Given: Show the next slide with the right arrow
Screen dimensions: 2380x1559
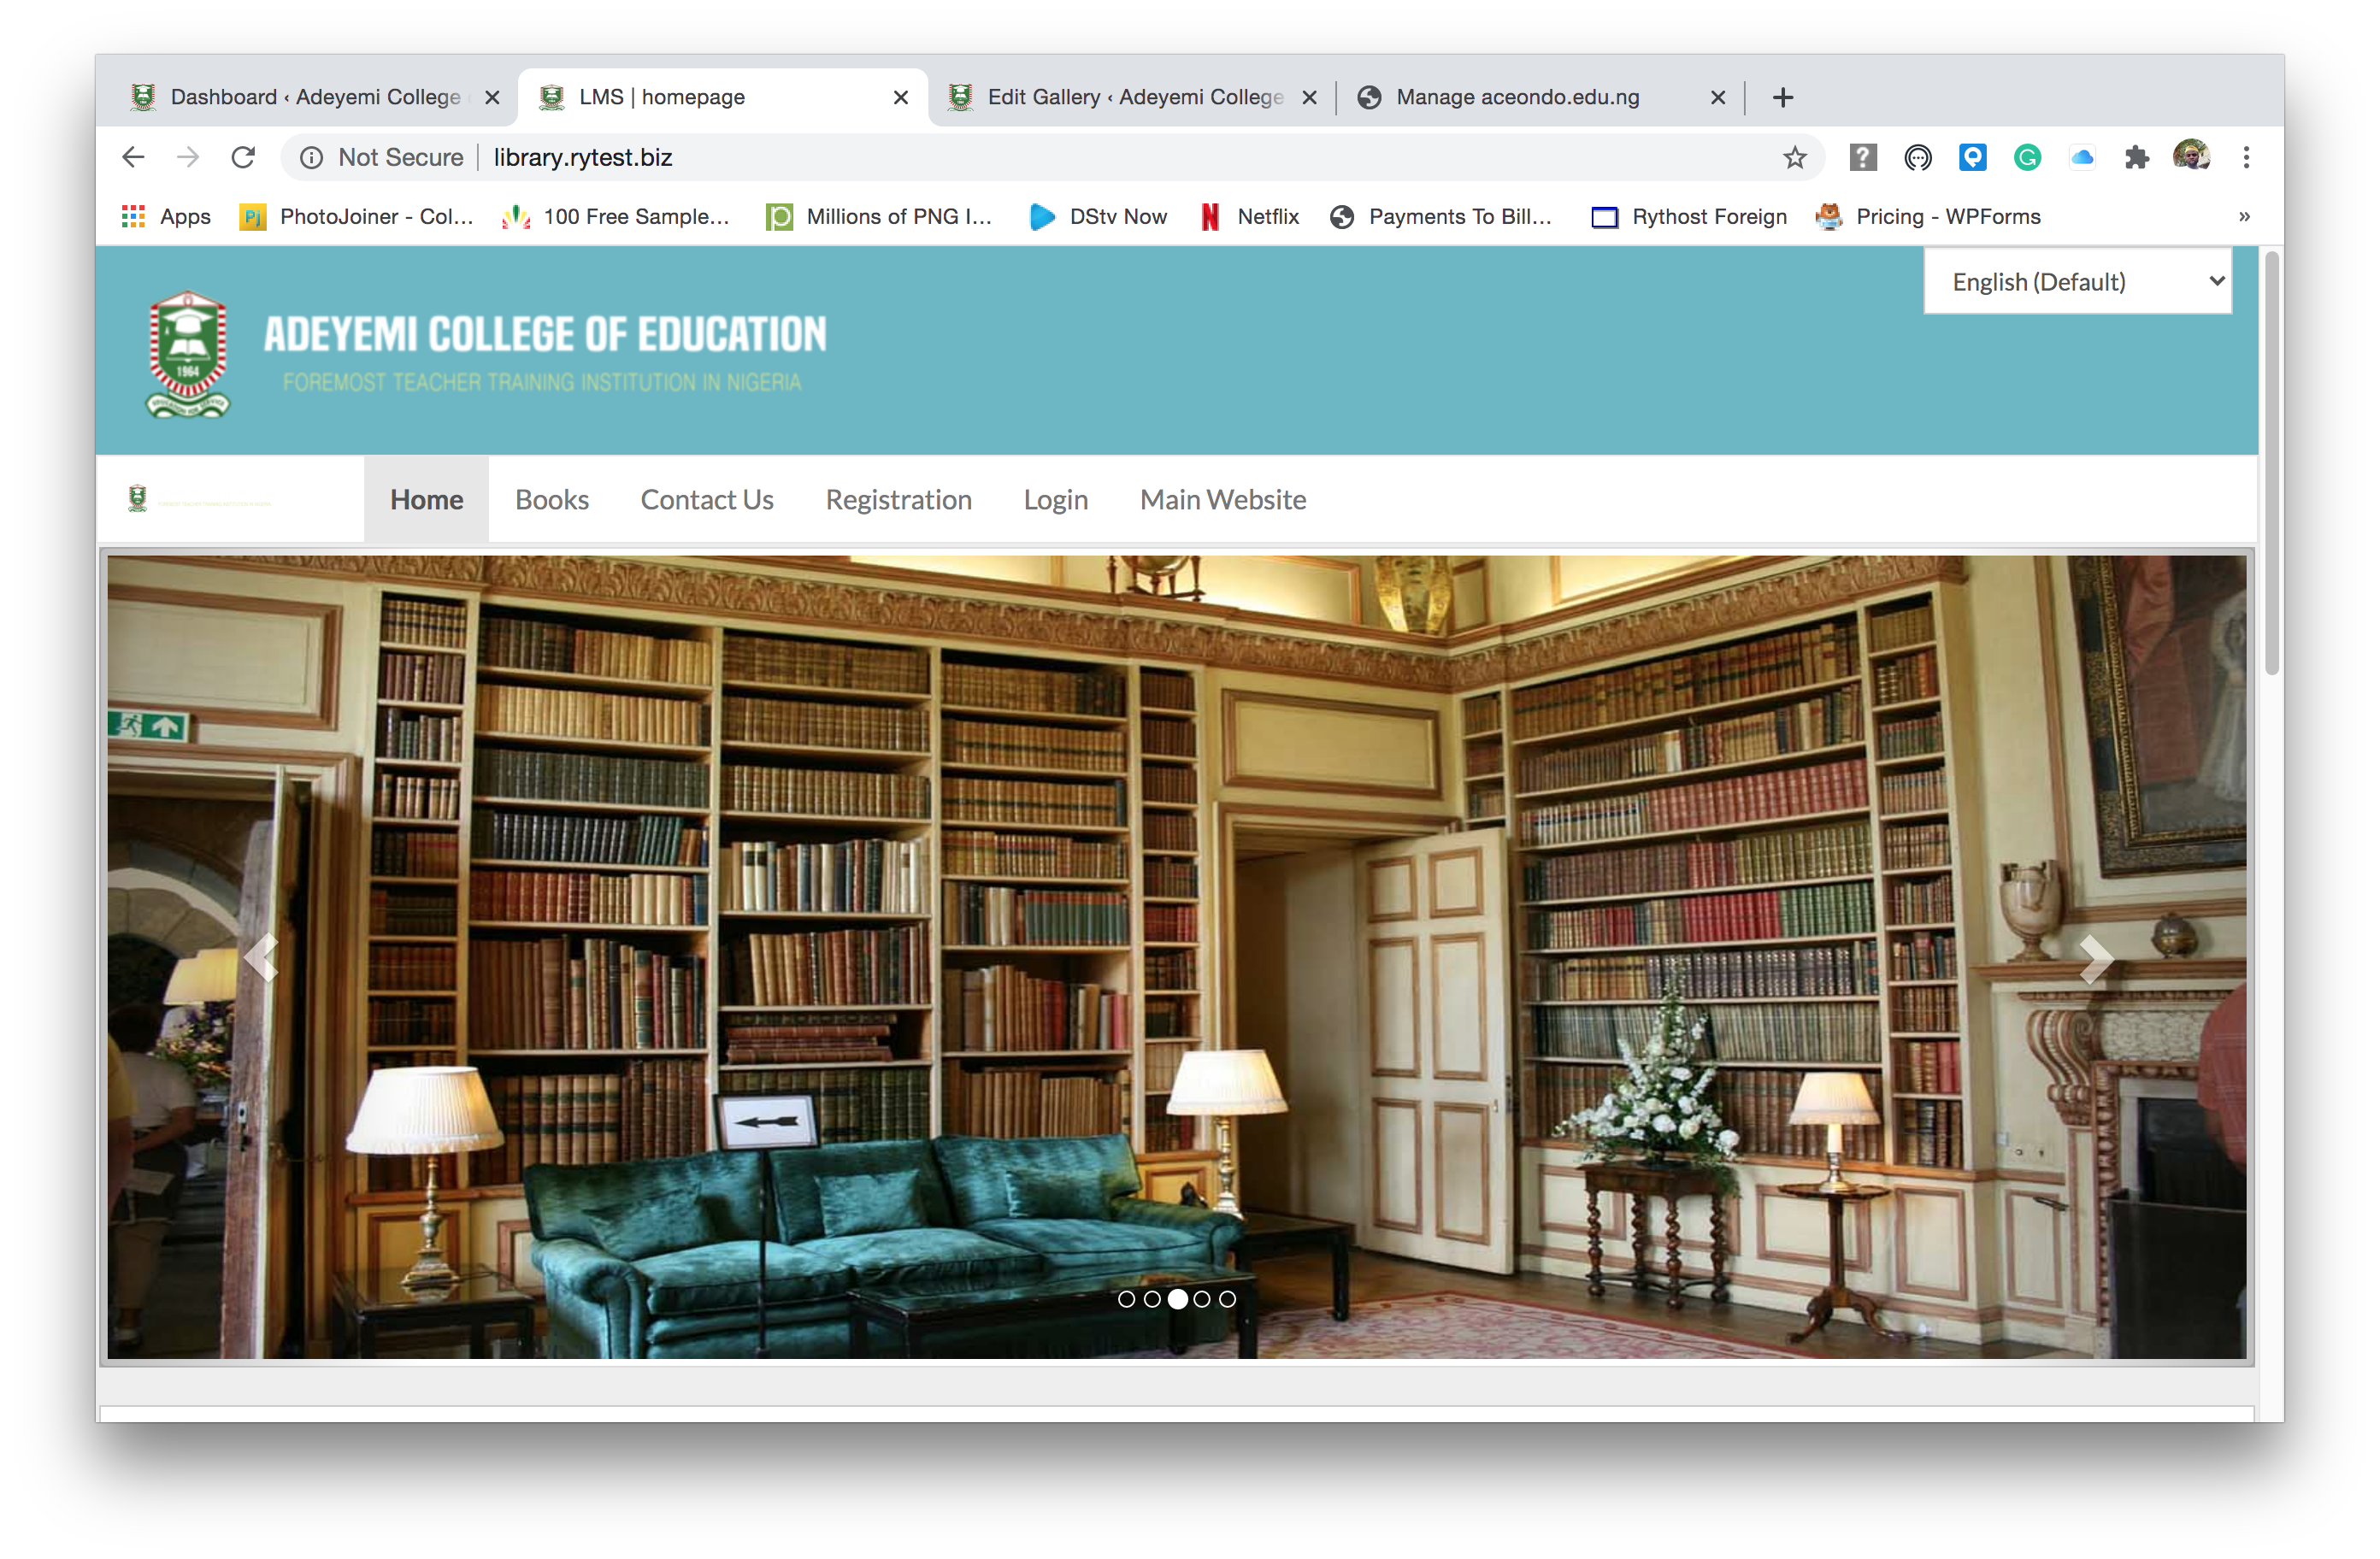Looking at the screenshot, I should (2095, 959).
